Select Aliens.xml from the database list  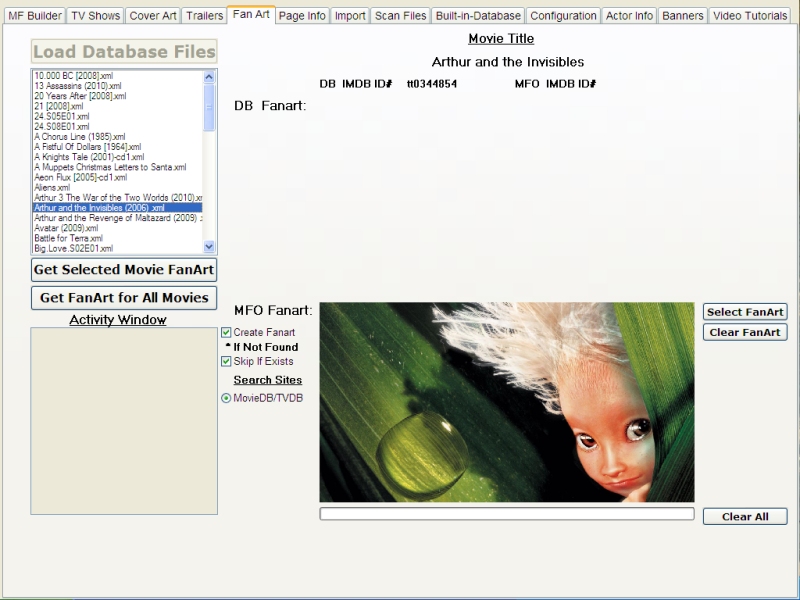[x=52, y=187]
